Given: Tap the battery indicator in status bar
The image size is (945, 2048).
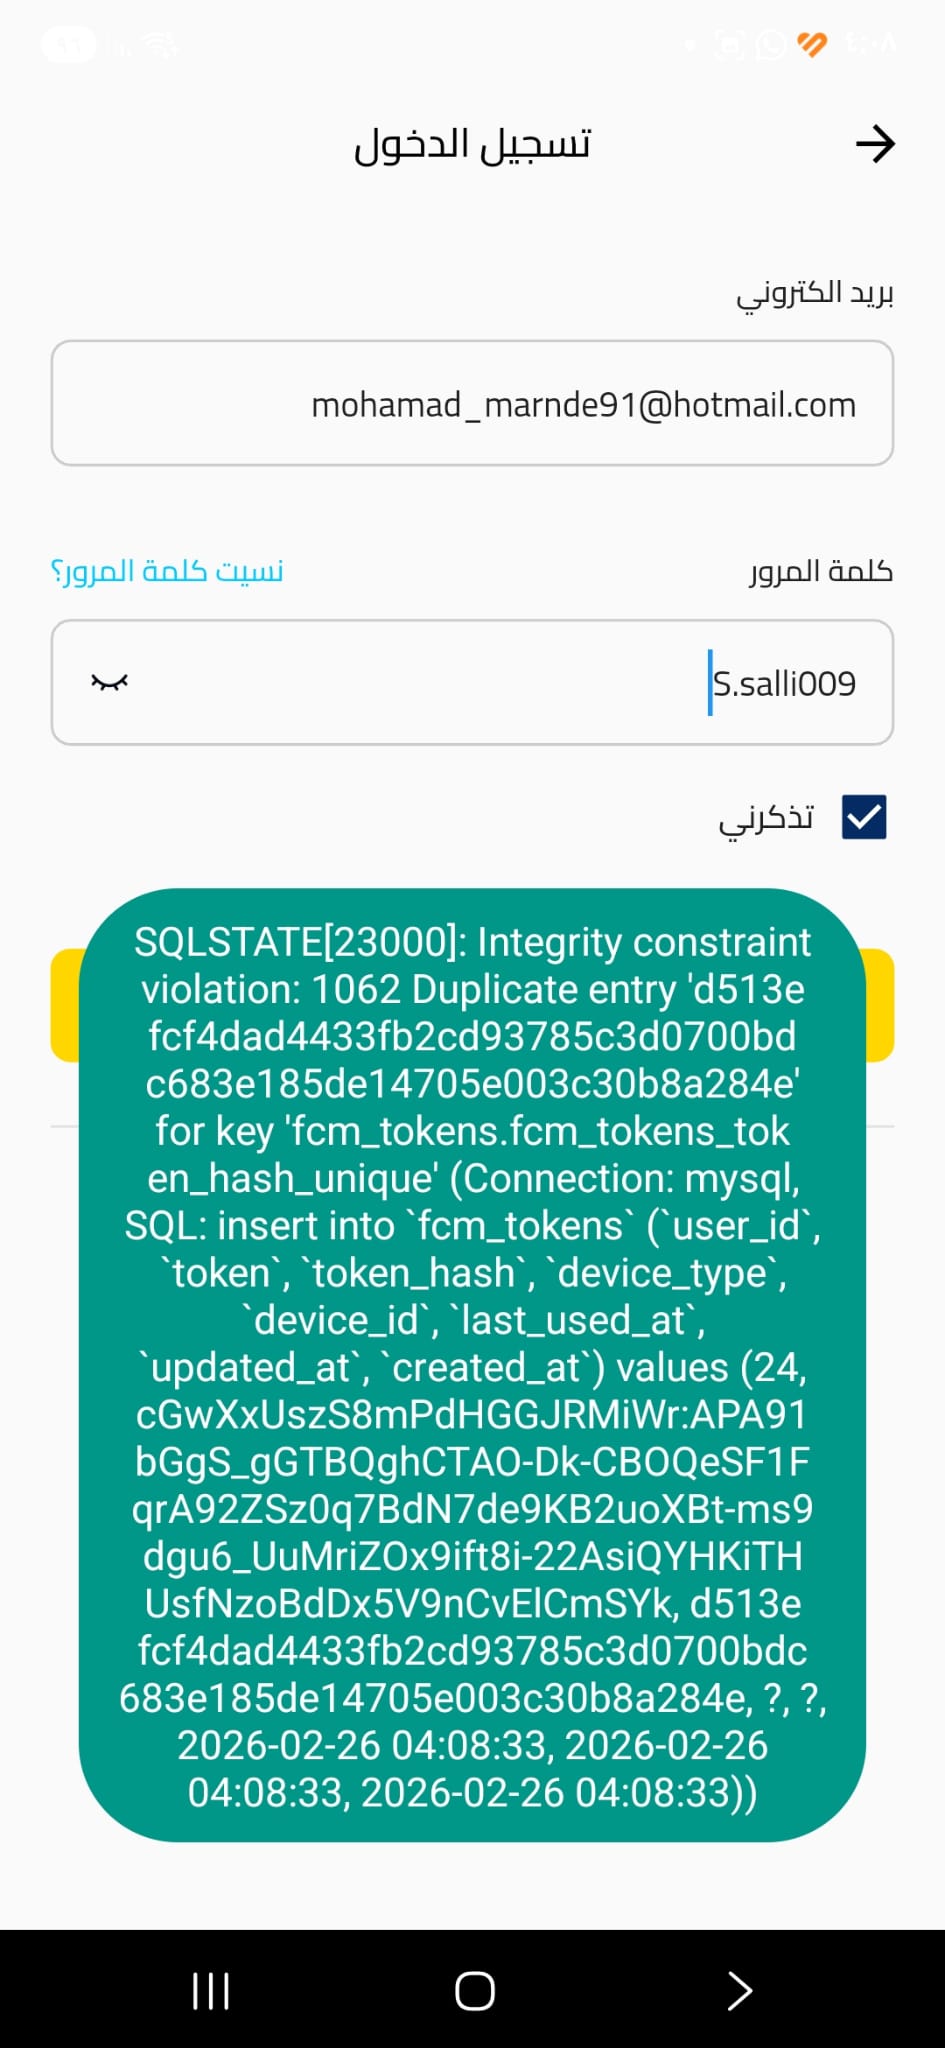Looking at the screenshot, I should pyautogui.click(x=68, y=44).
